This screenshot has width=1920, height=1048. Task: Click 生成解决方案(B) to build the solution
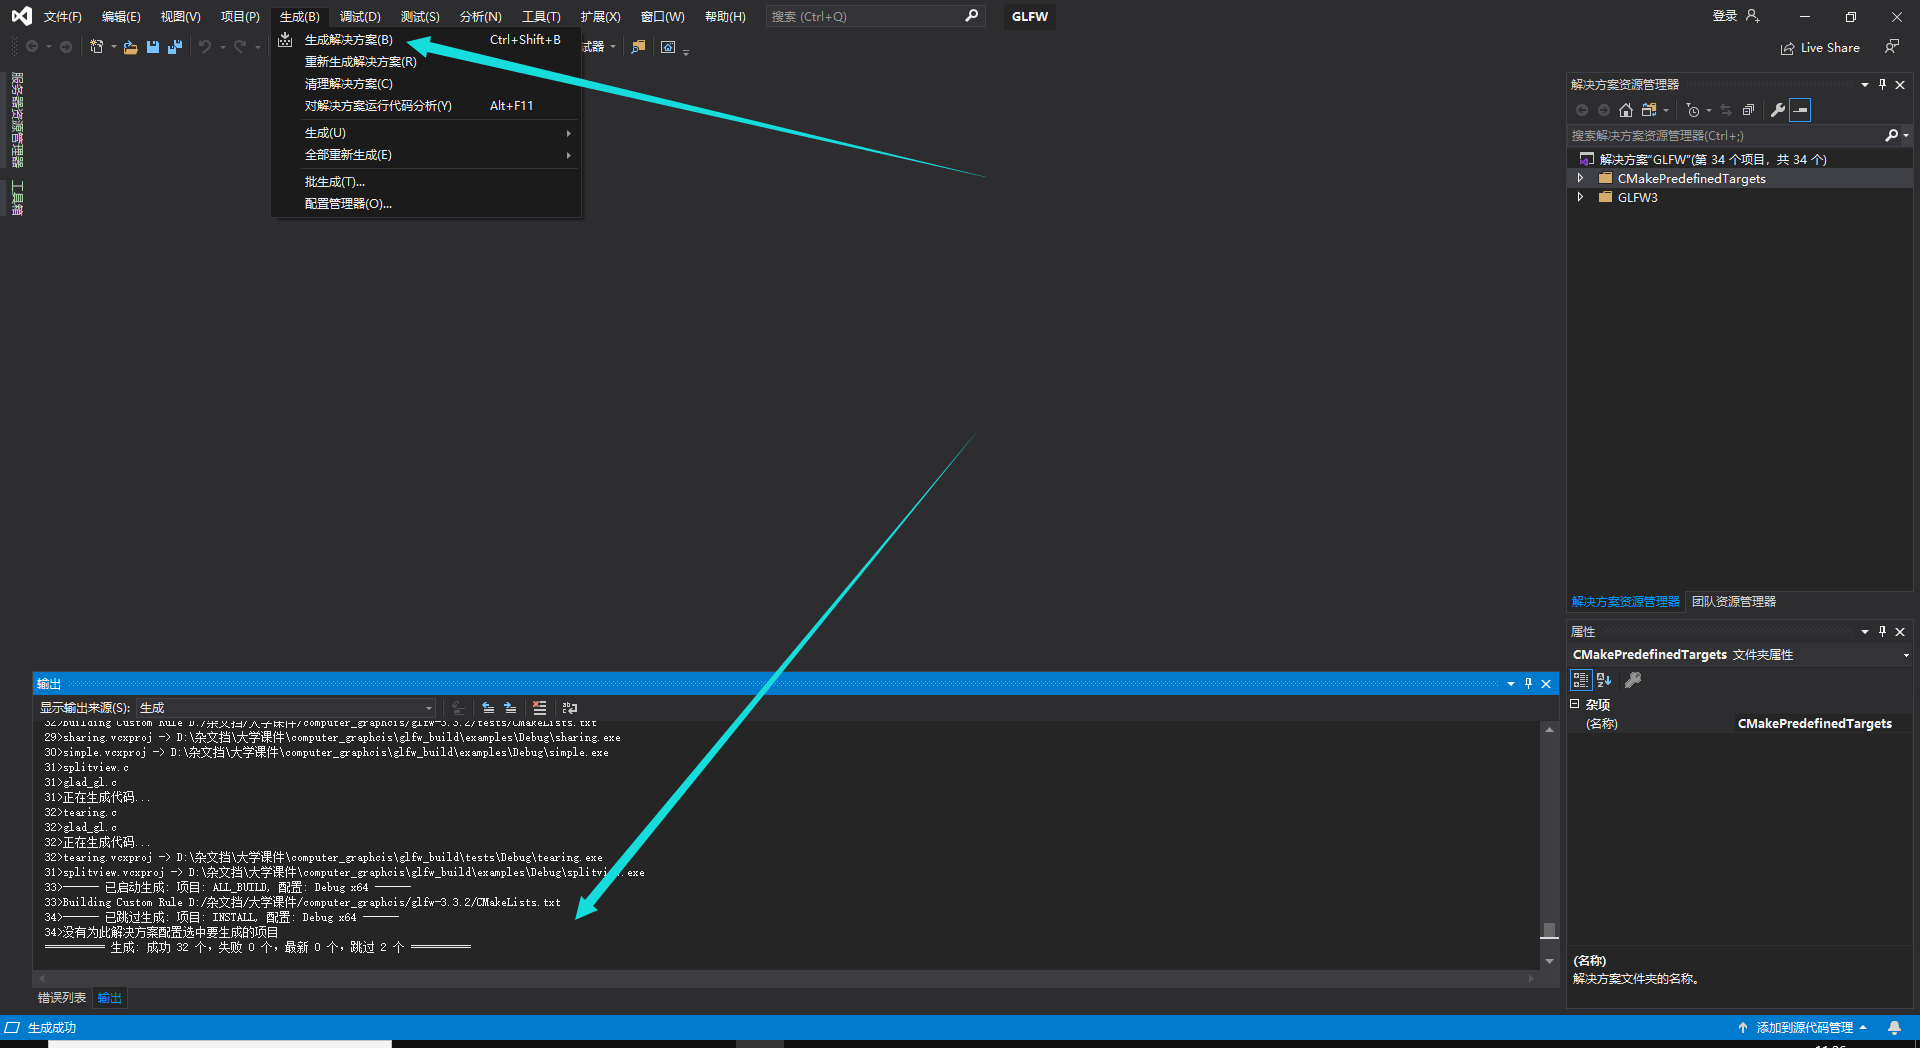[348, 39]
